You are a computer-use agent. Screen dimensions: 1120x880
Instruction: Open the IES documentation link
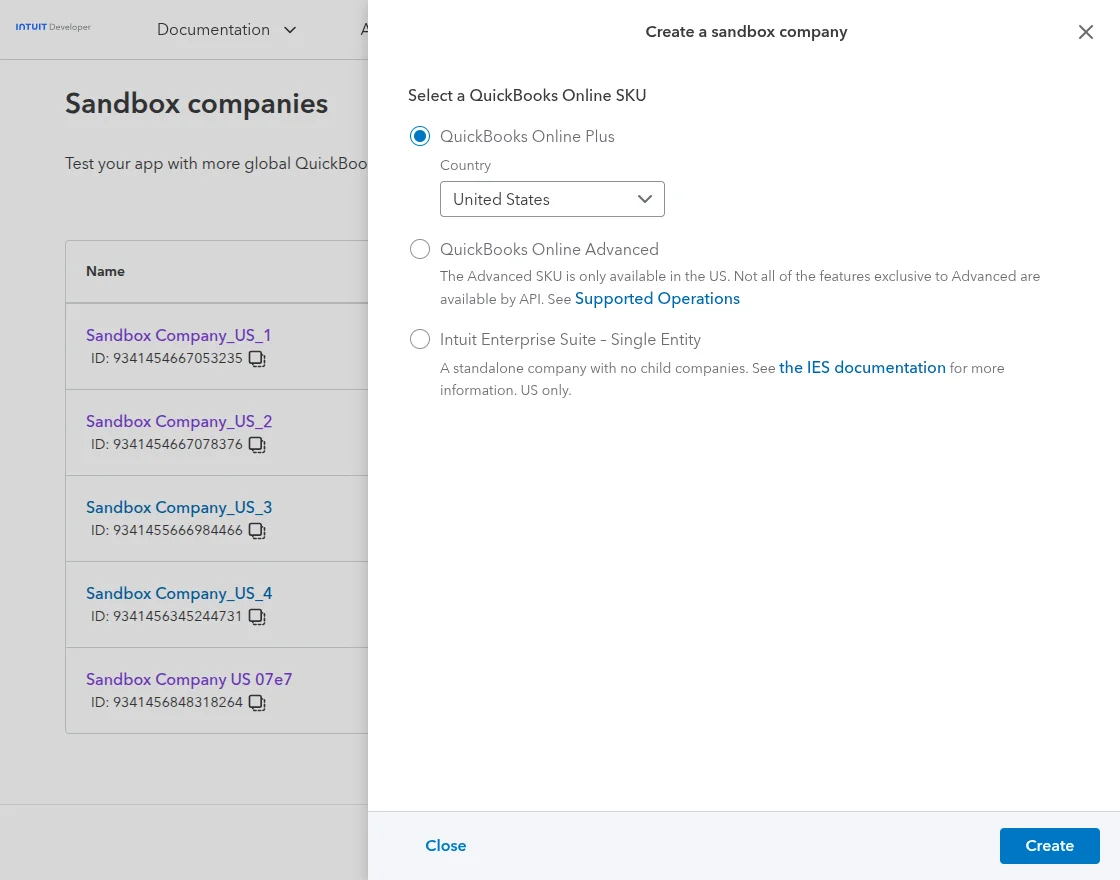pos(862,368)
